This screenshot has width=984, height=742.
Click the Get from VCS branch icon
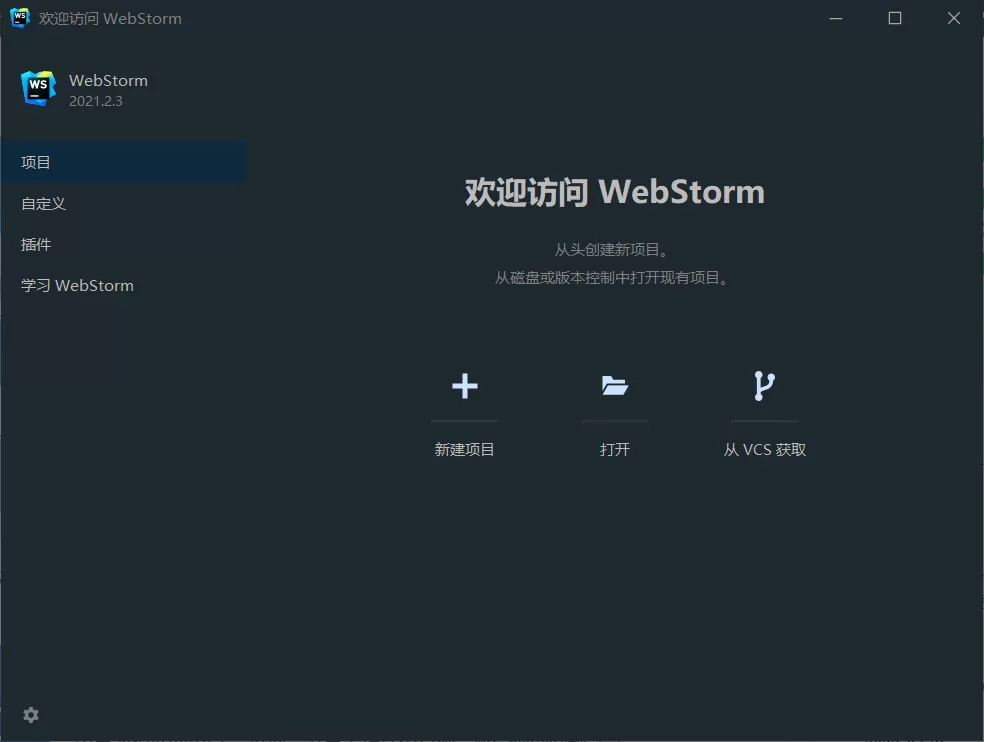point(764,387)
